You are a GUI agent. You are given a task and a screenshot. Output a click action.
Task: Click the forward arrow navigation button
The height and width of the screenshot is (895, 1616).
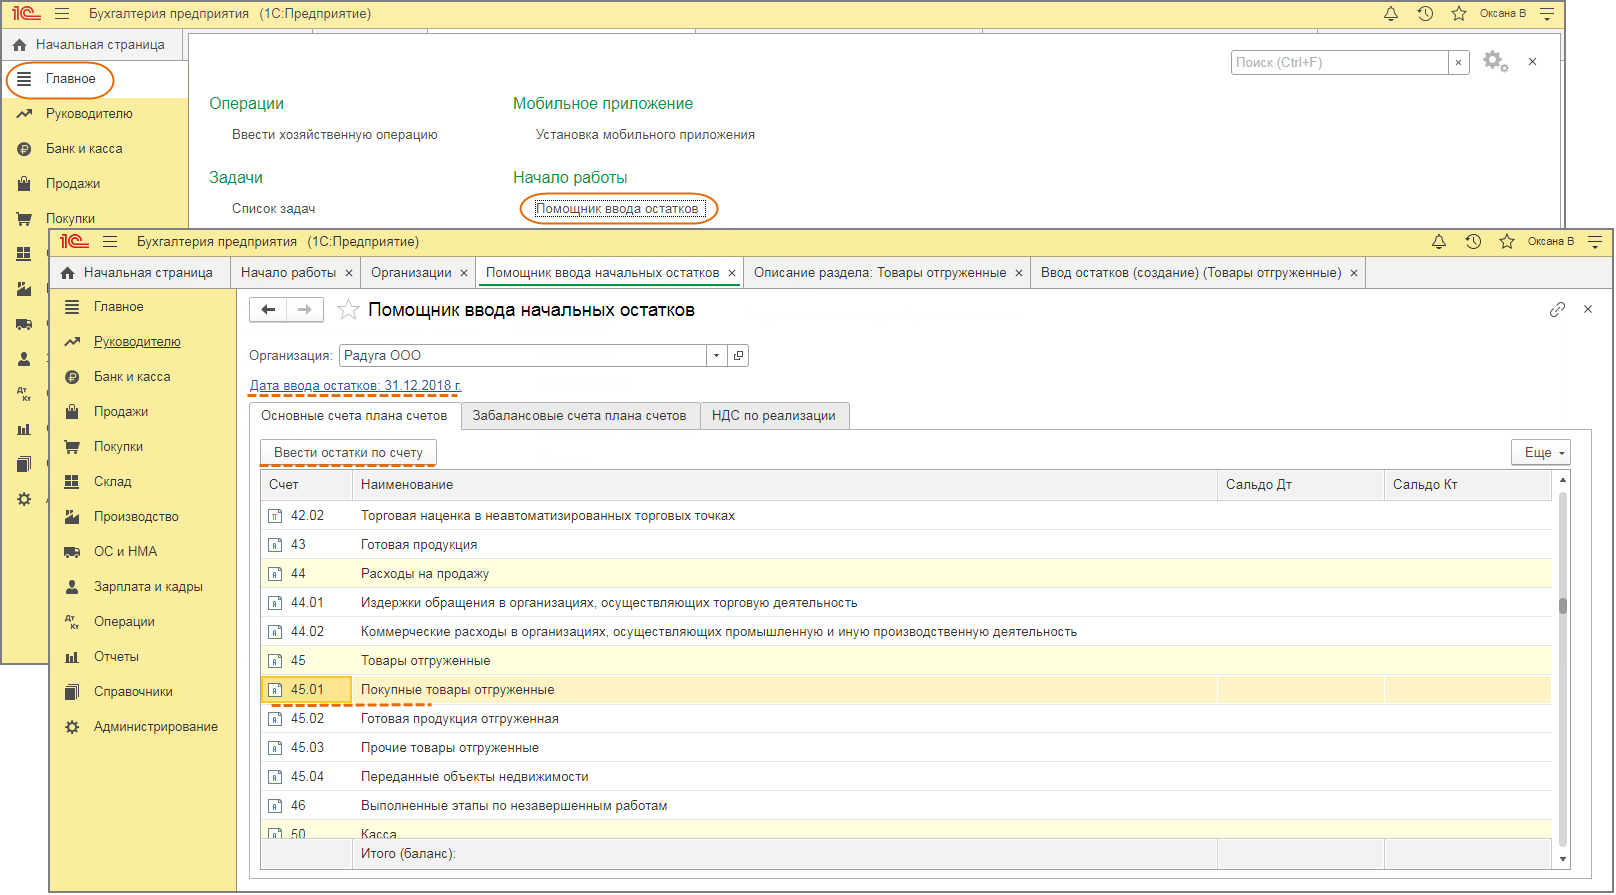tap(305, 310)
